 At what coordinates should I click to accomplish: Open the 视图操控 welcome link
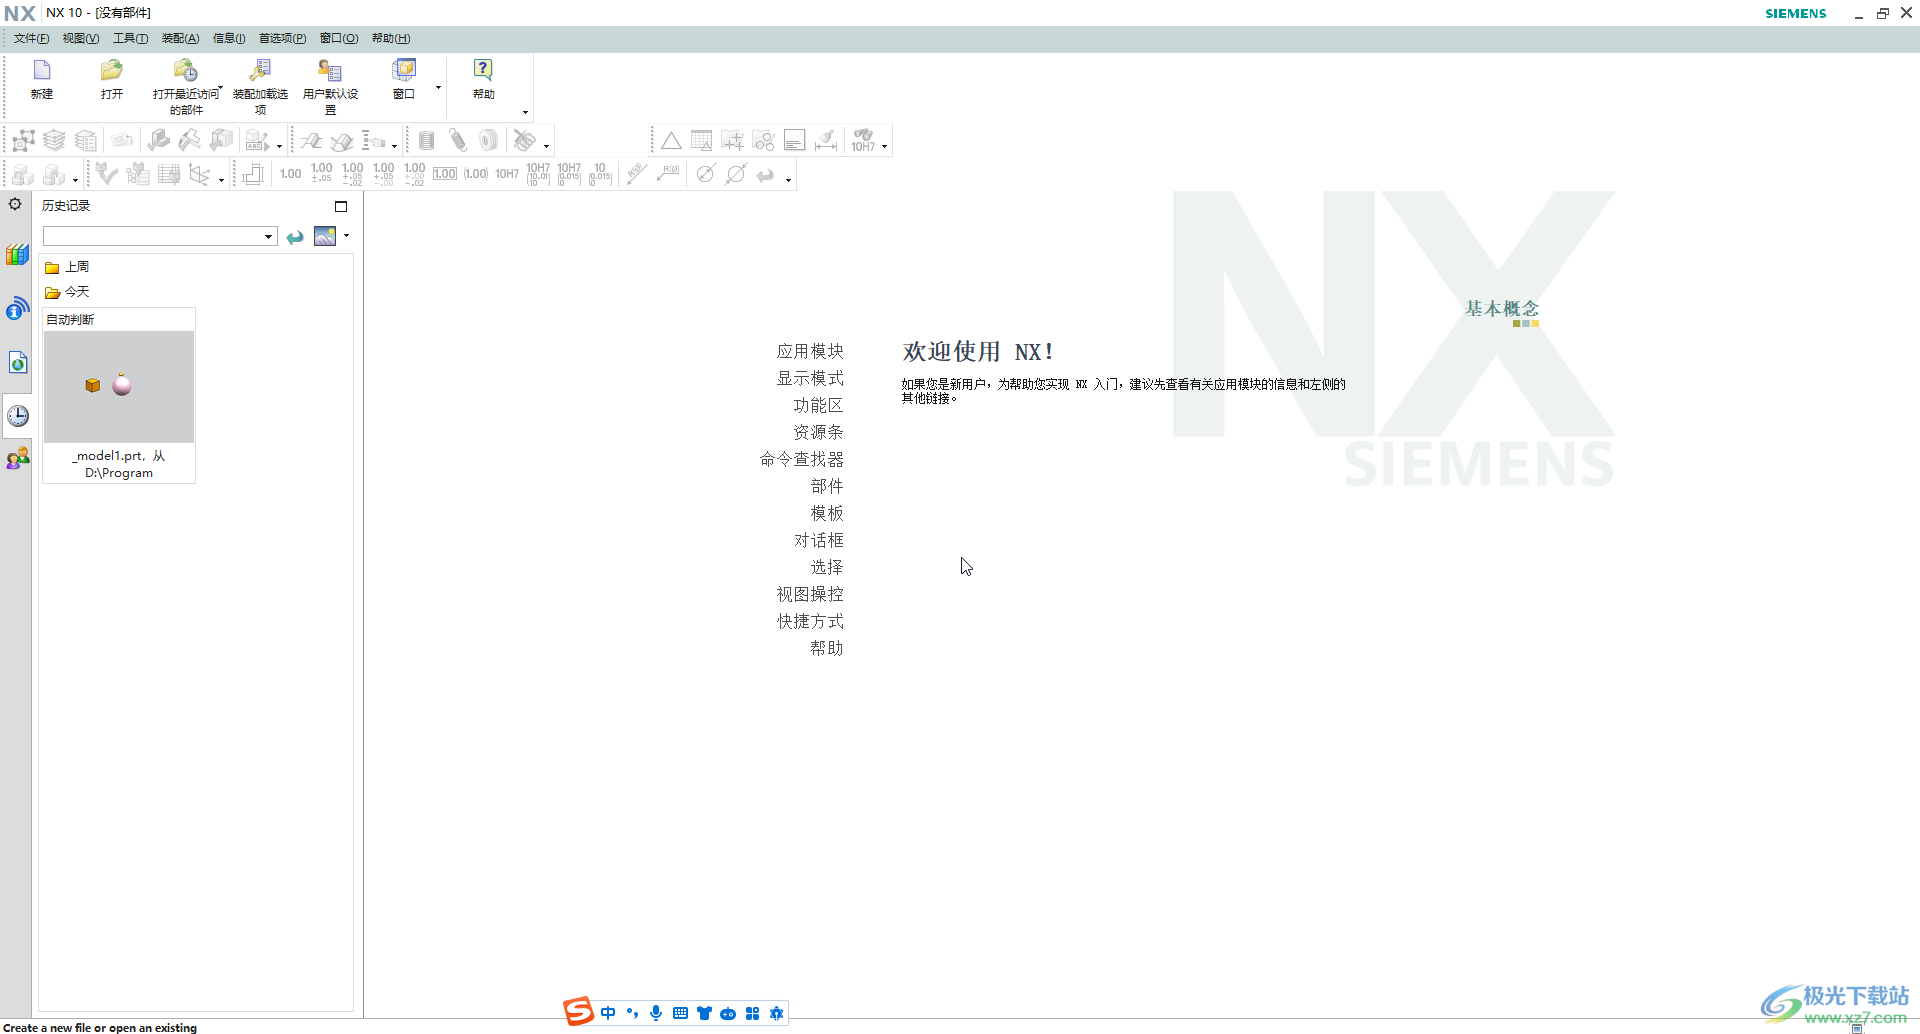click(x=810, y=594)
